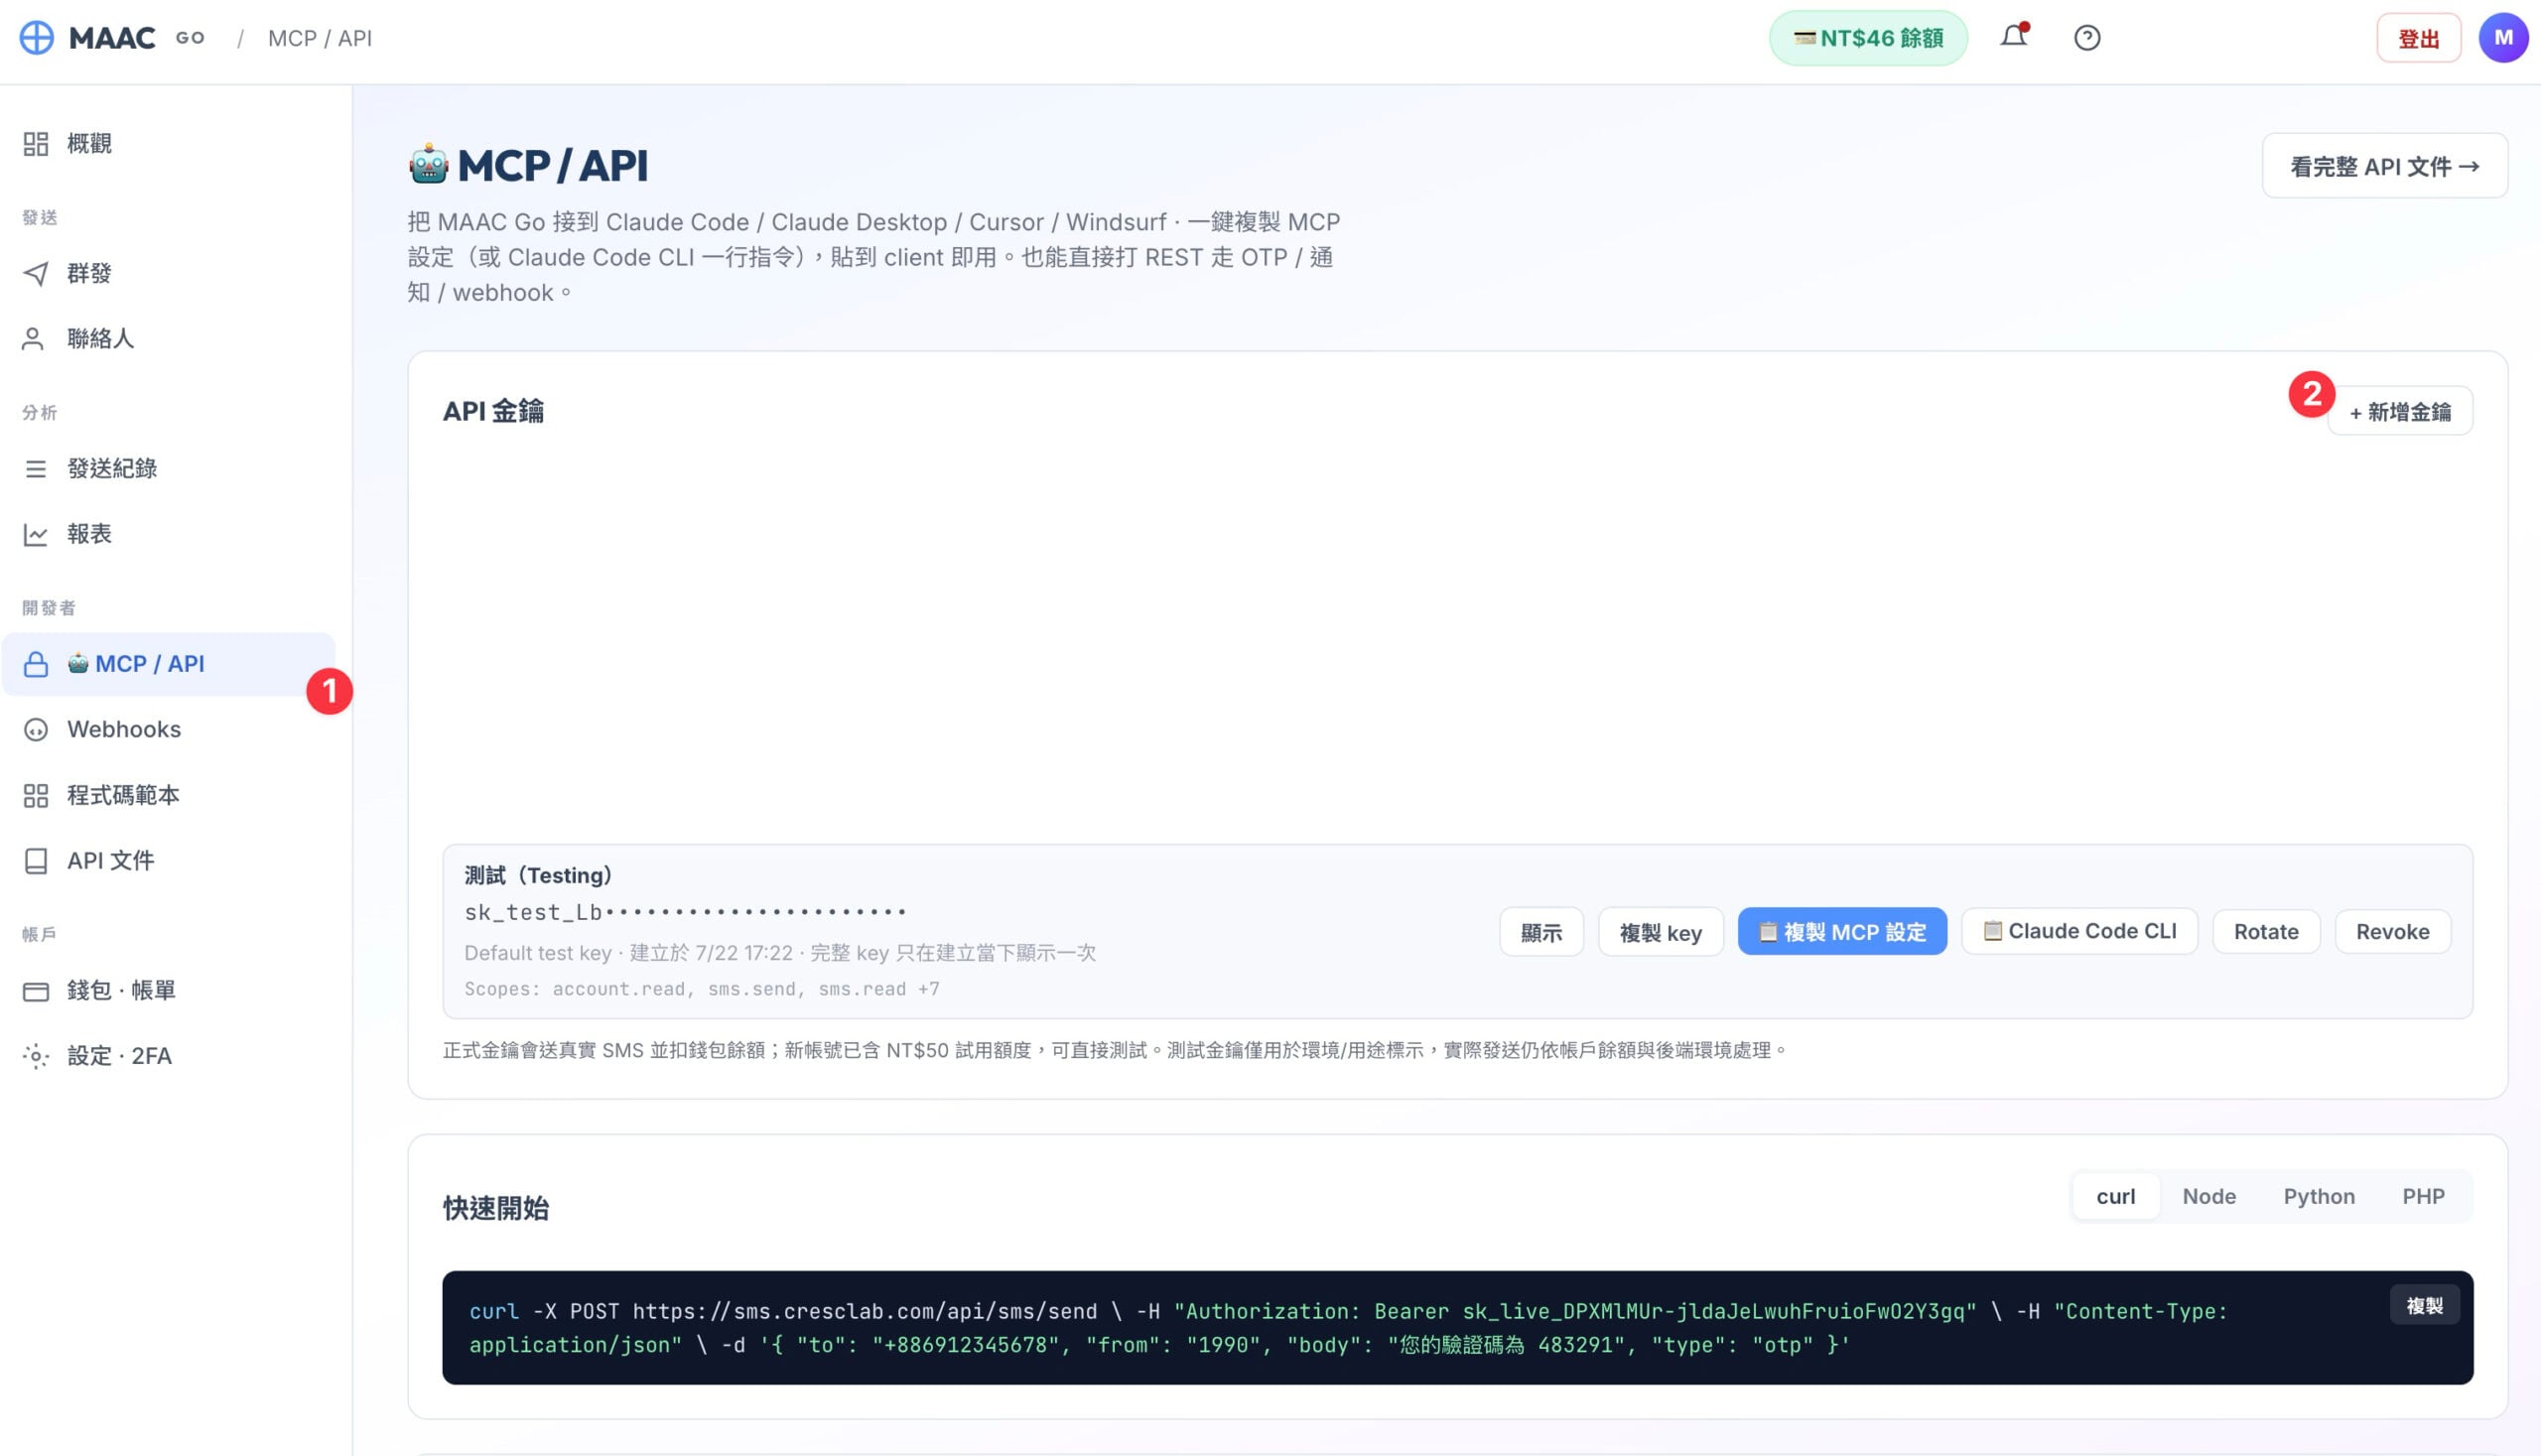Open 錢包 · 帳單 in sidebar
The height and width of the screenshot is (1456, 2541).
[168, 991]
